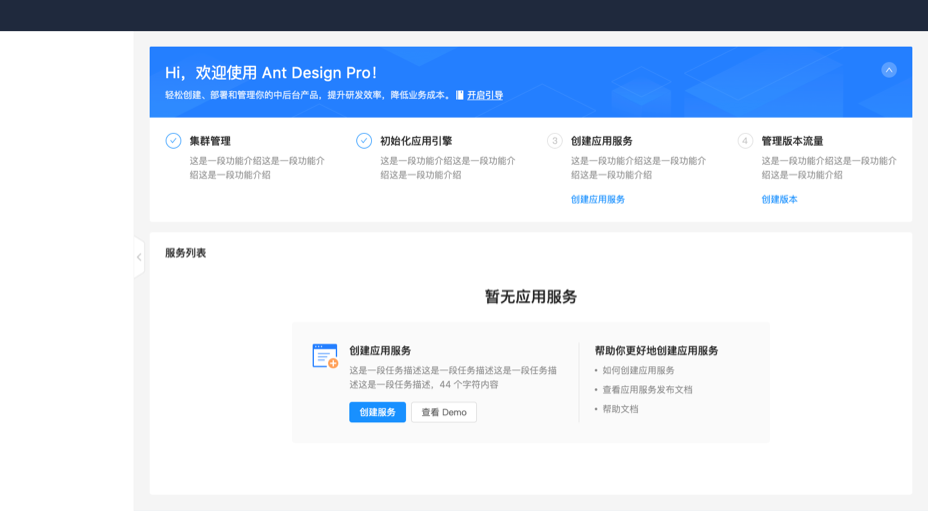
Task: Click the checkmark icon for 初始化应用引擎
Action: 364,141
